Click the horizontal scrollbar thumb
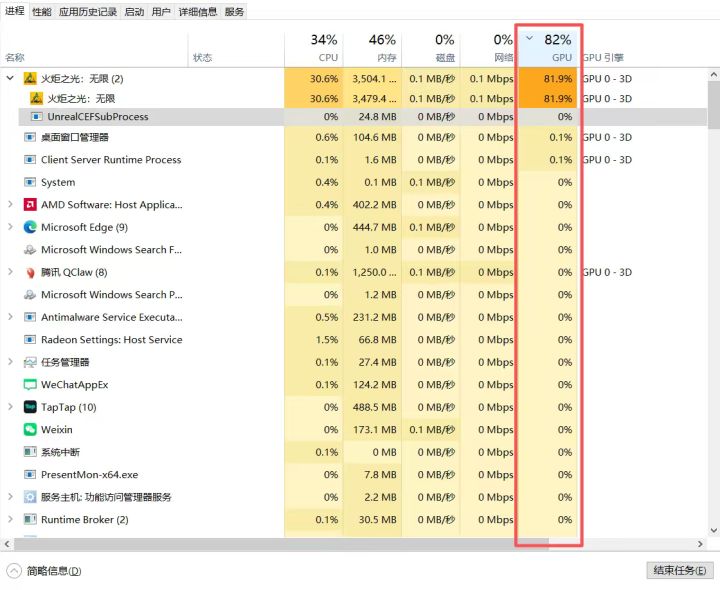Screen dimensions: 720x590 coord(281,544)
